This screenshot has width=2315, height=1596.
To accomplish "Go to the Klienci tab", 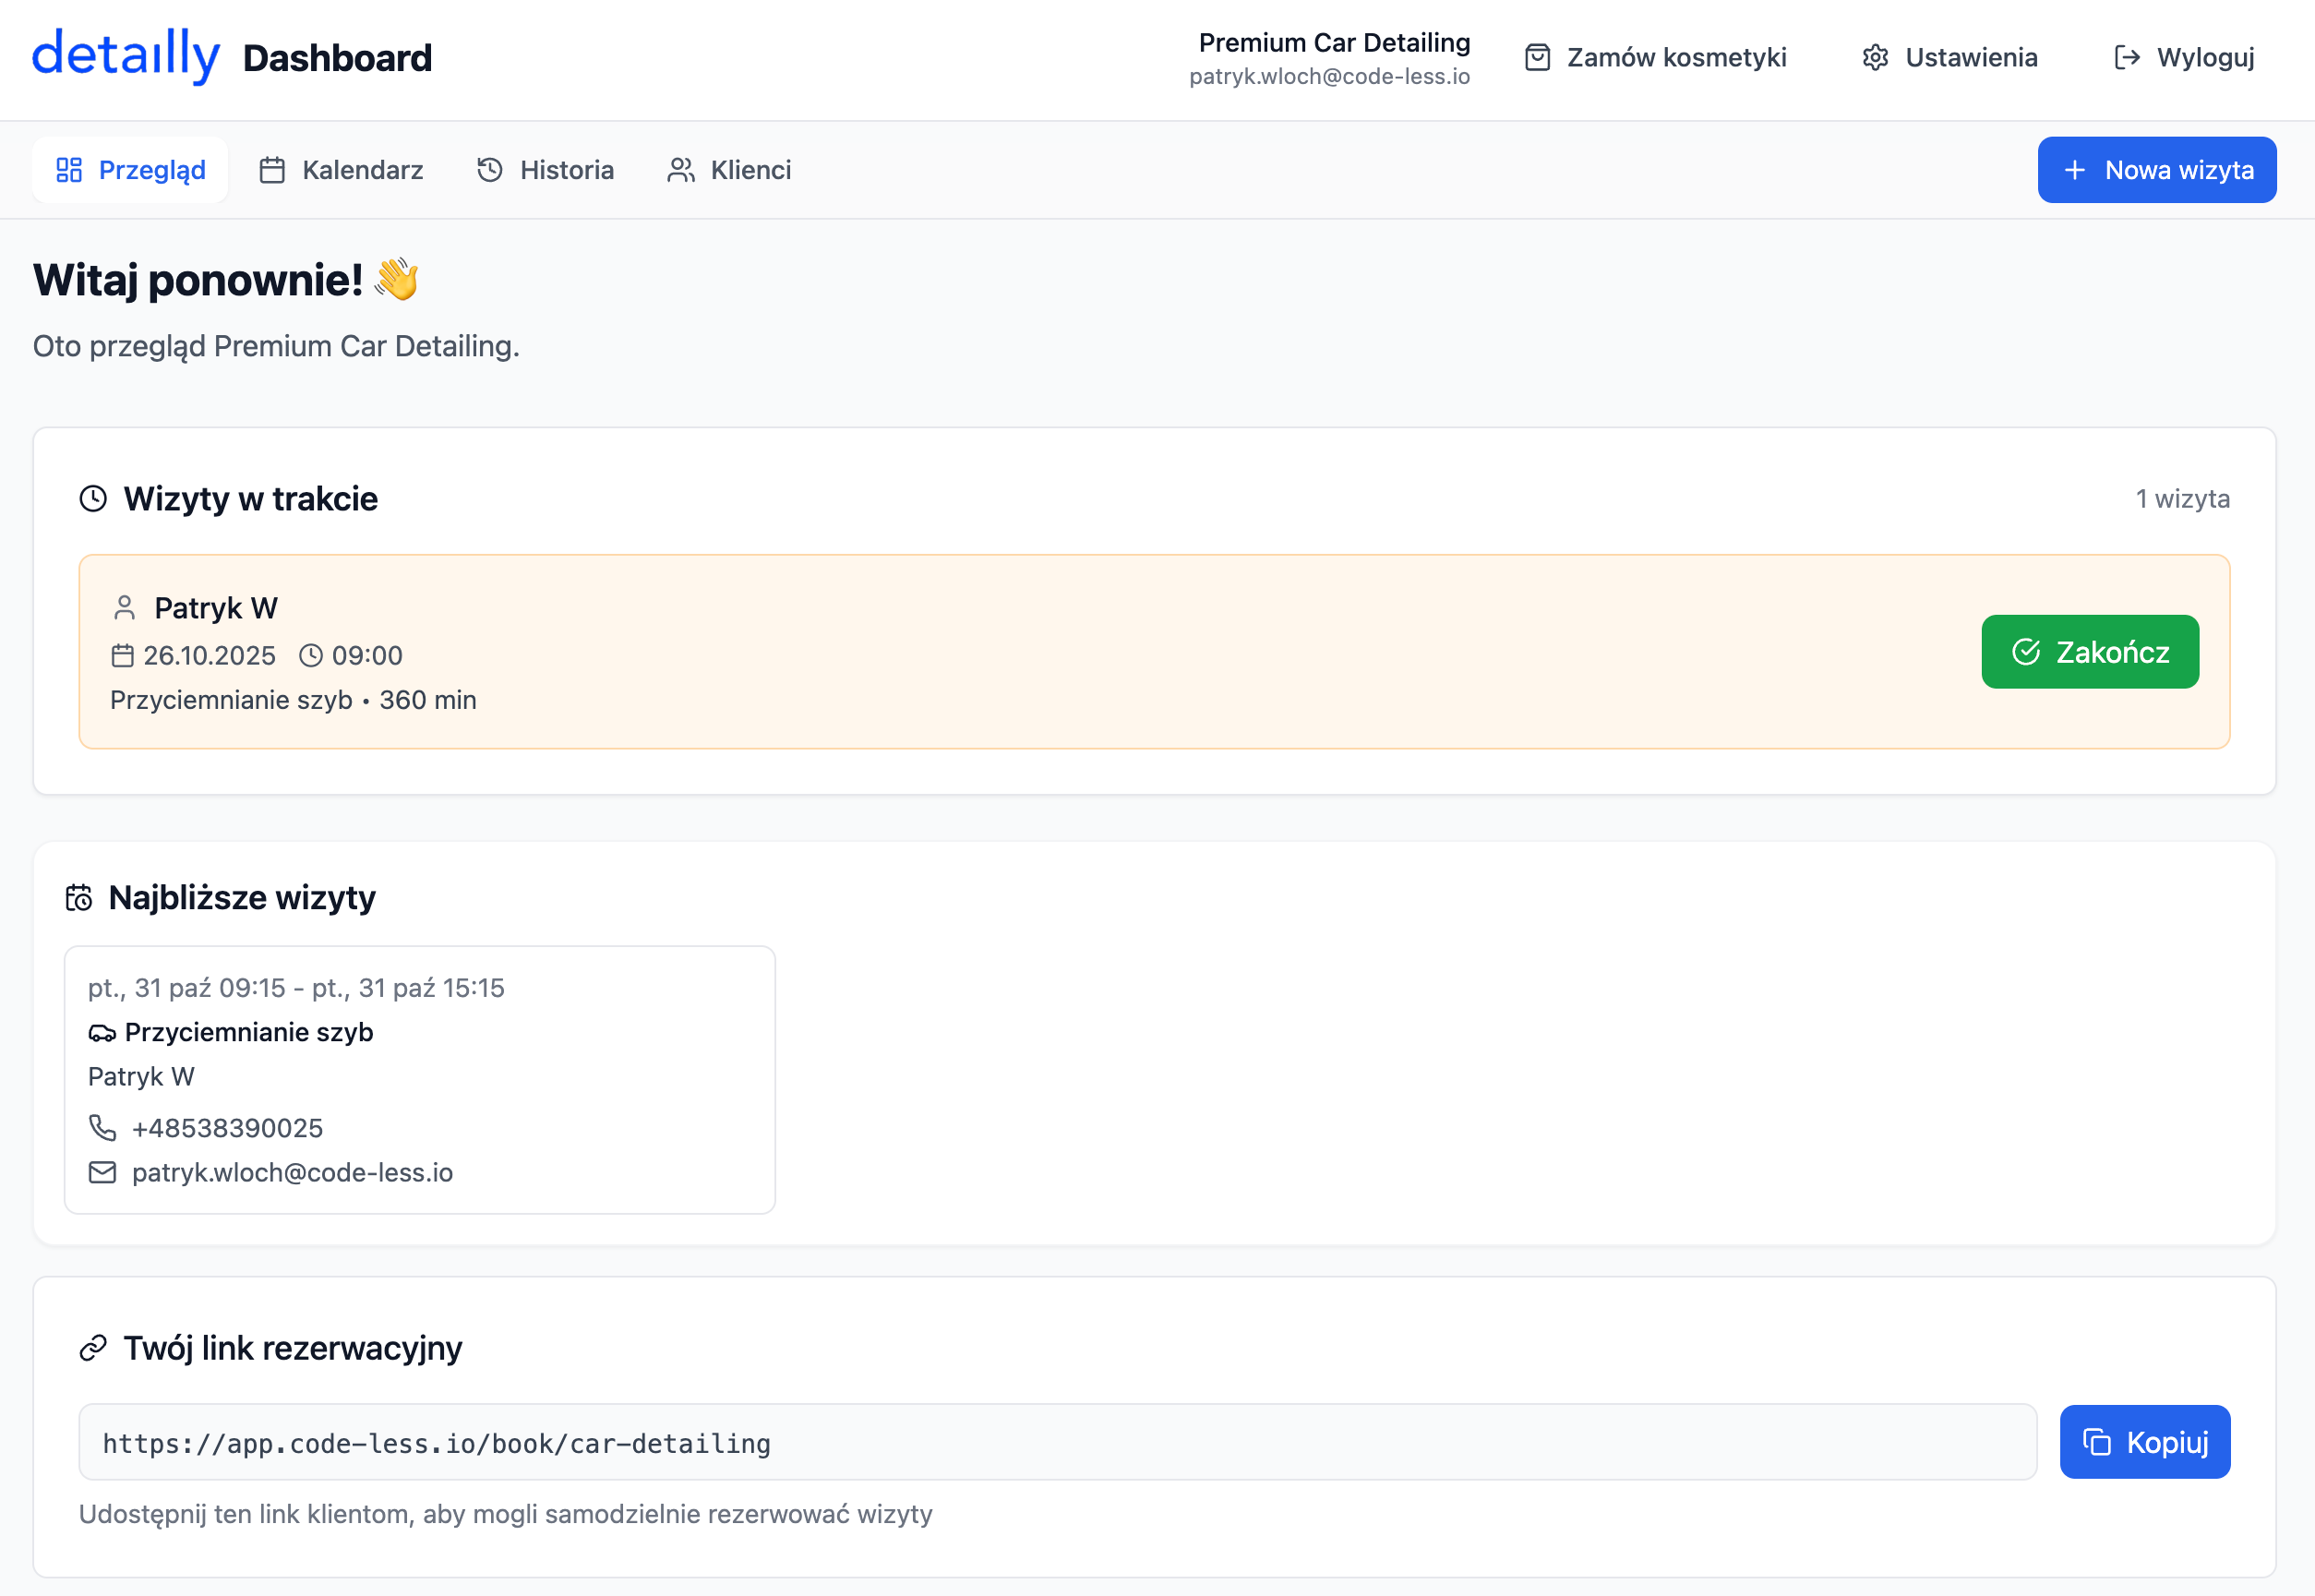I will click(729, 170).
